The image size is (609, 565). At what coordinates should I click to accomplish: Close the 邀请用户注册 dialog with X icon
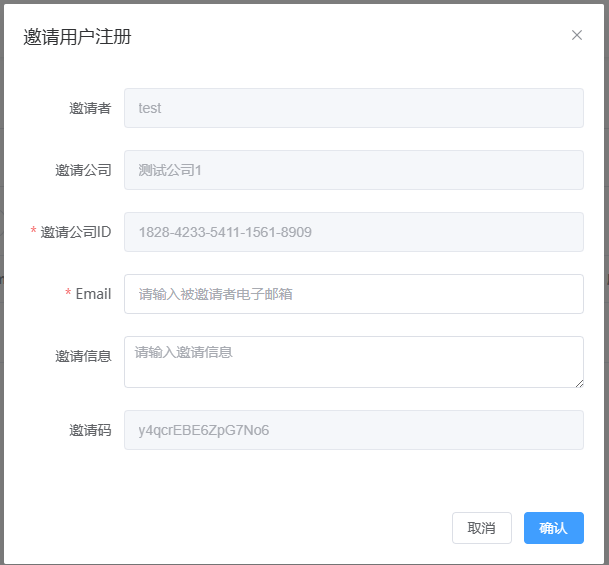pyautogui.click(x=577, y=35)
